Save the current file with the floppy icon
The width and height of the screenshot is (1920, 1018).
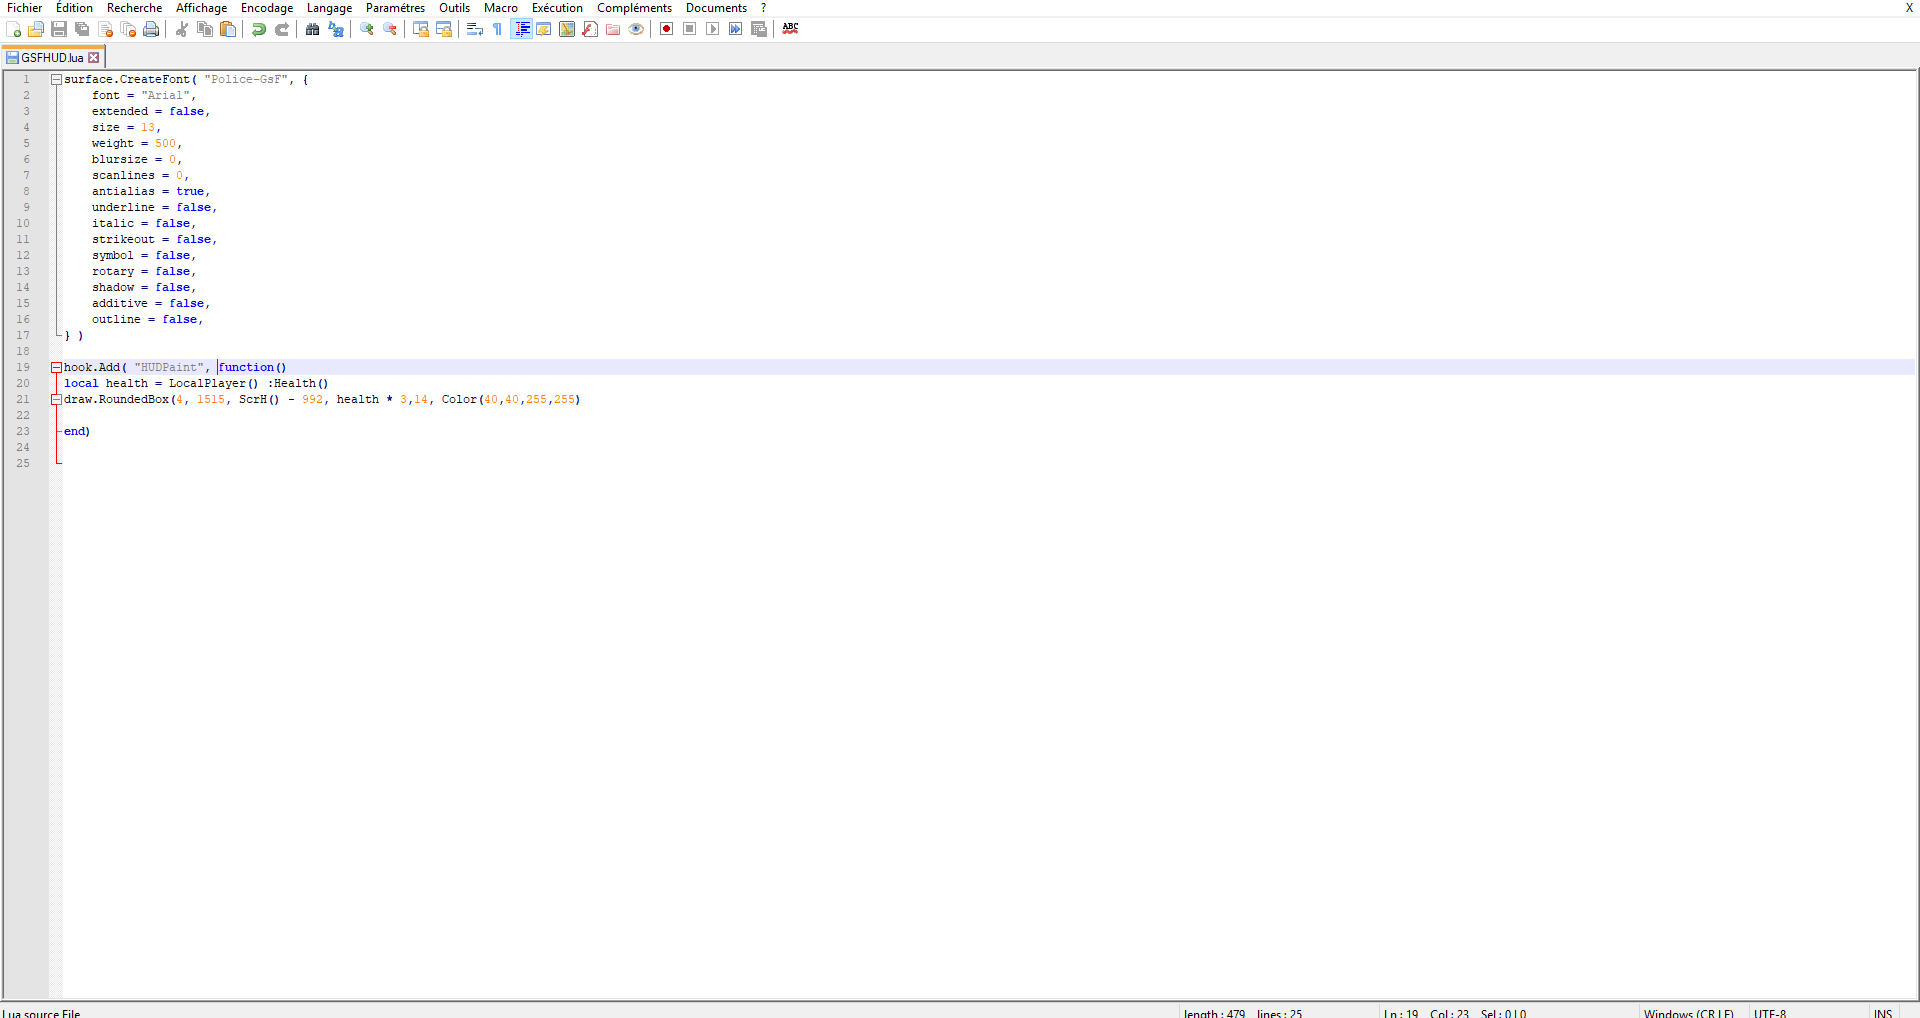[x=59, y=29]
